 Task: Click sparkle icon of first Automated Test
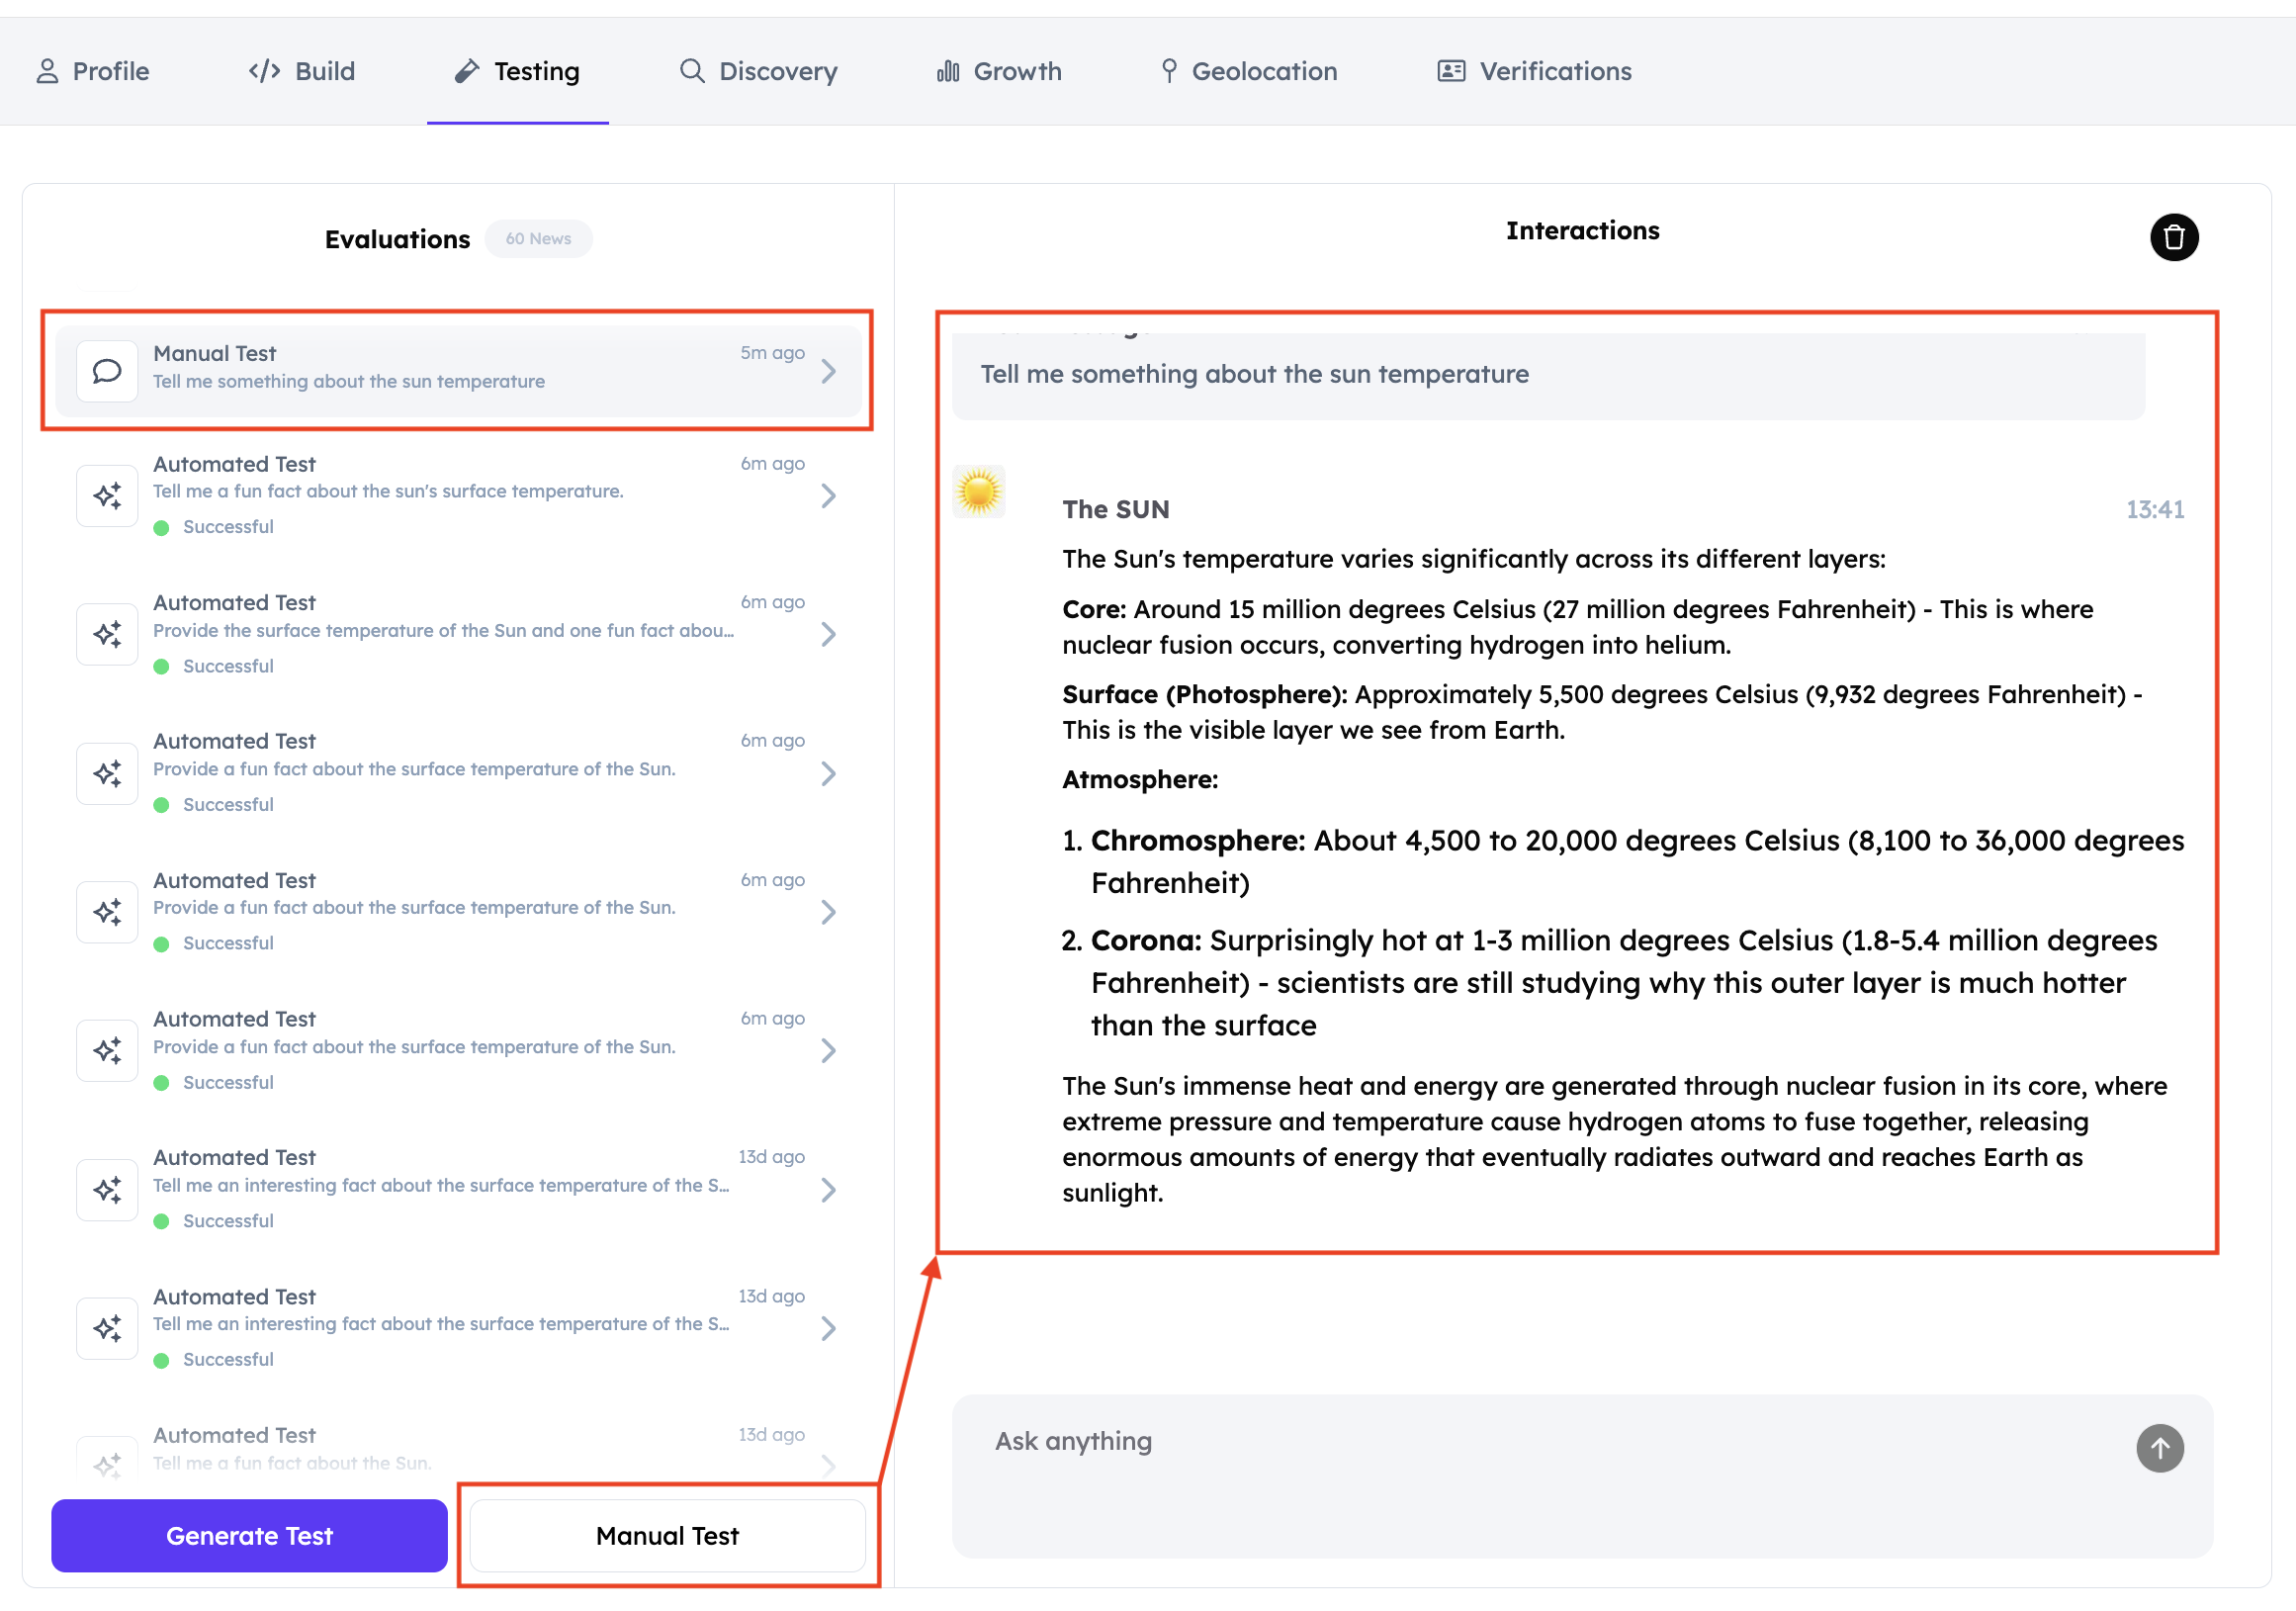(107, 496)
